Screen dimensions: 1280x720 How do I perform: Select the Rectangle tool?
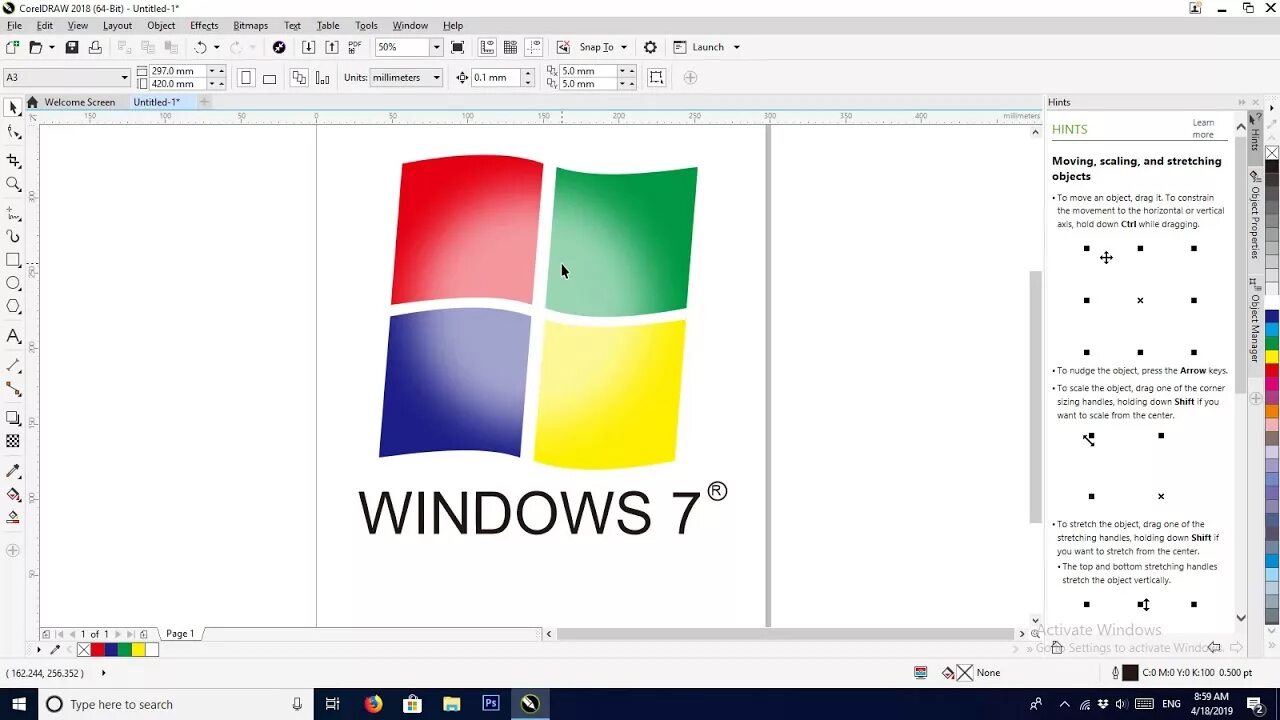[13, 260]
